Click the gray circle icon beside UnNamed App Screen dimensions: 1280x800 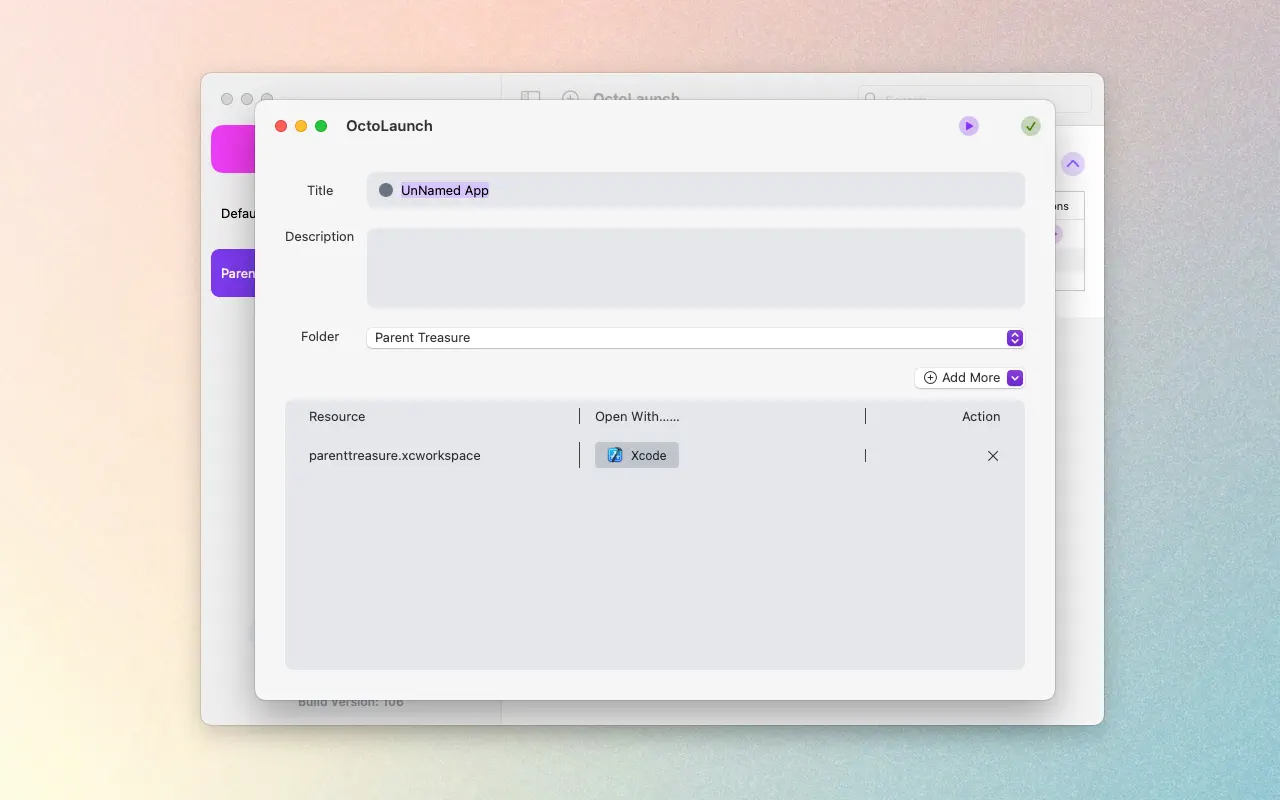tap(386, 189)
